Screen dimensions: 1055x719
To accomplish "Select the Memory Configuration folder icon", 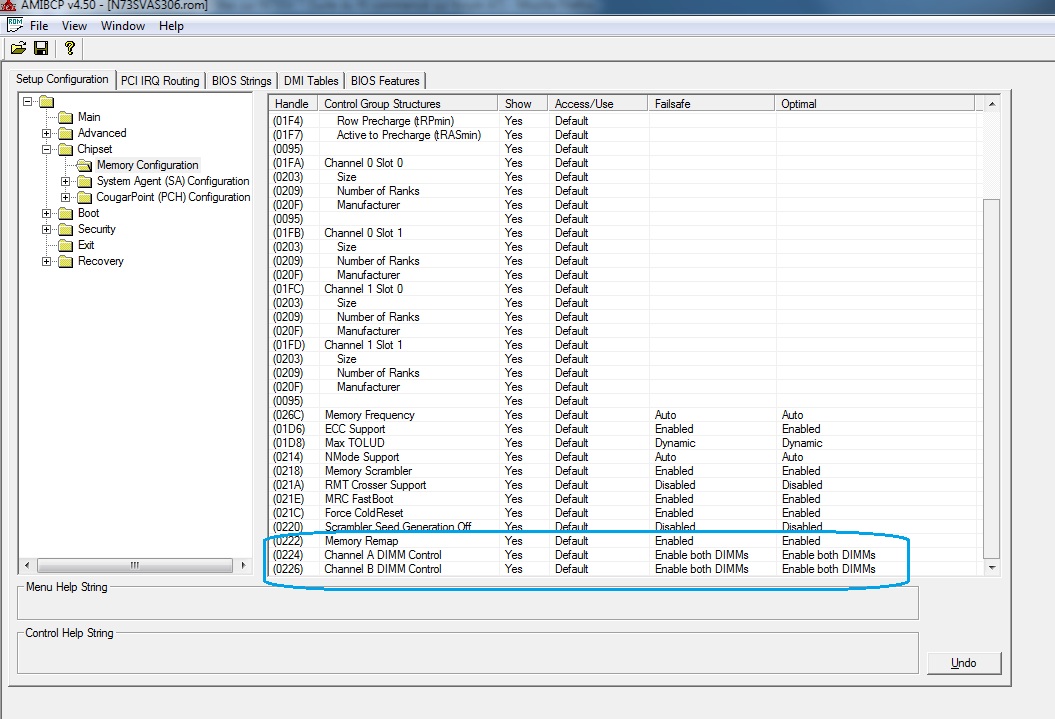I will [85, 165].
